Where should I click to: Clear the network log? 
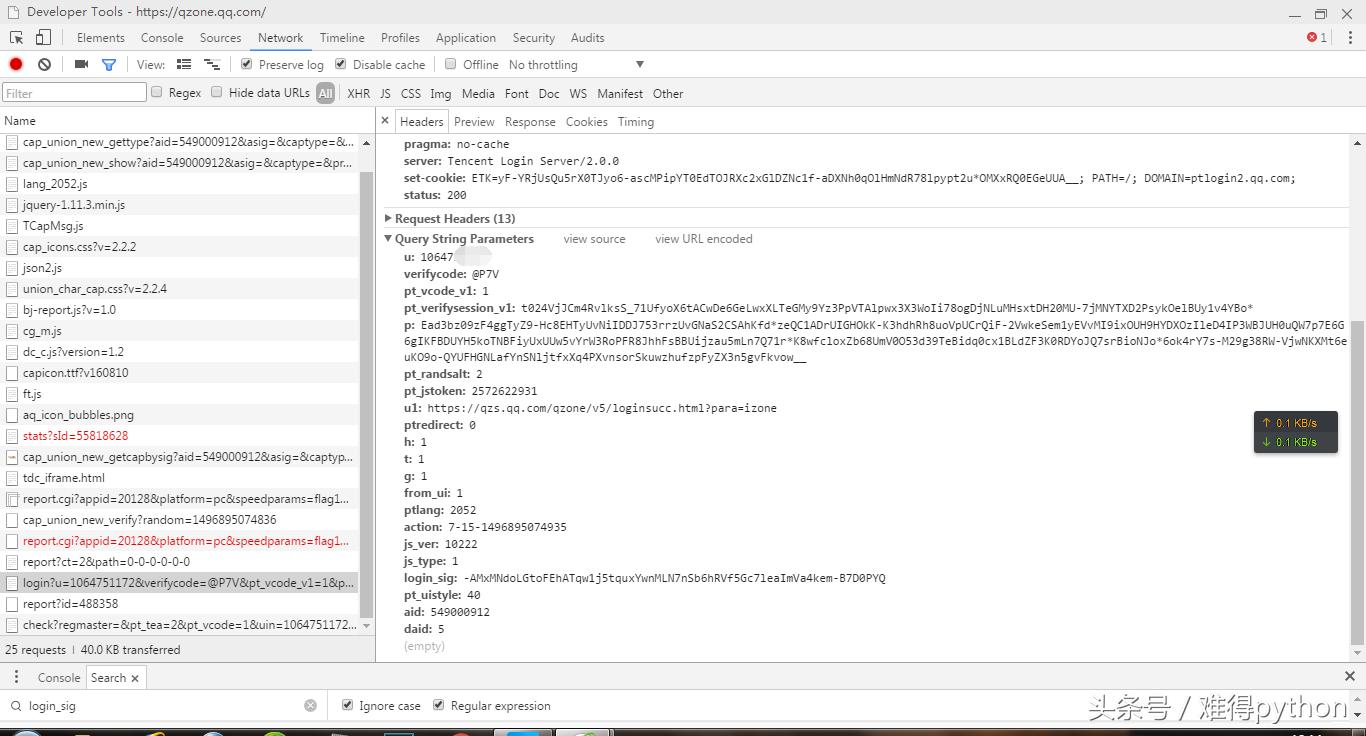click(44, 64)
